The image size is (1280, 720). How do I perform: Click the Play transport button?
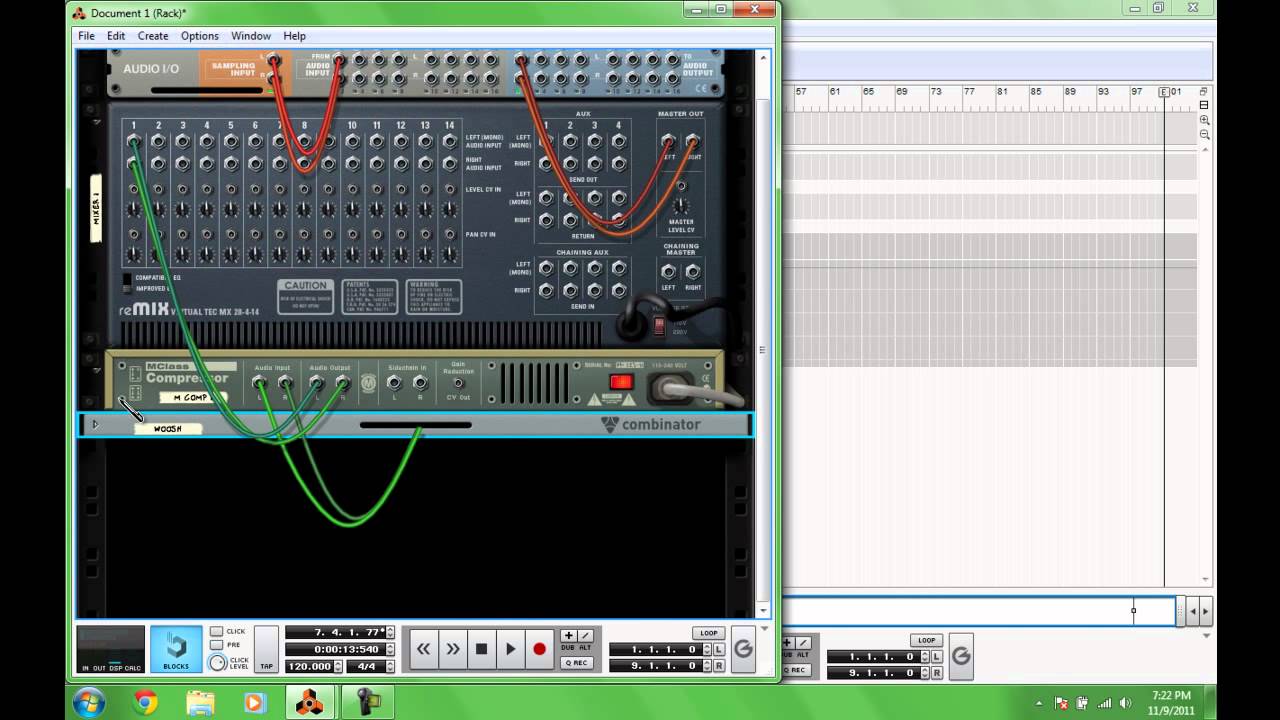tap(510, 649)
